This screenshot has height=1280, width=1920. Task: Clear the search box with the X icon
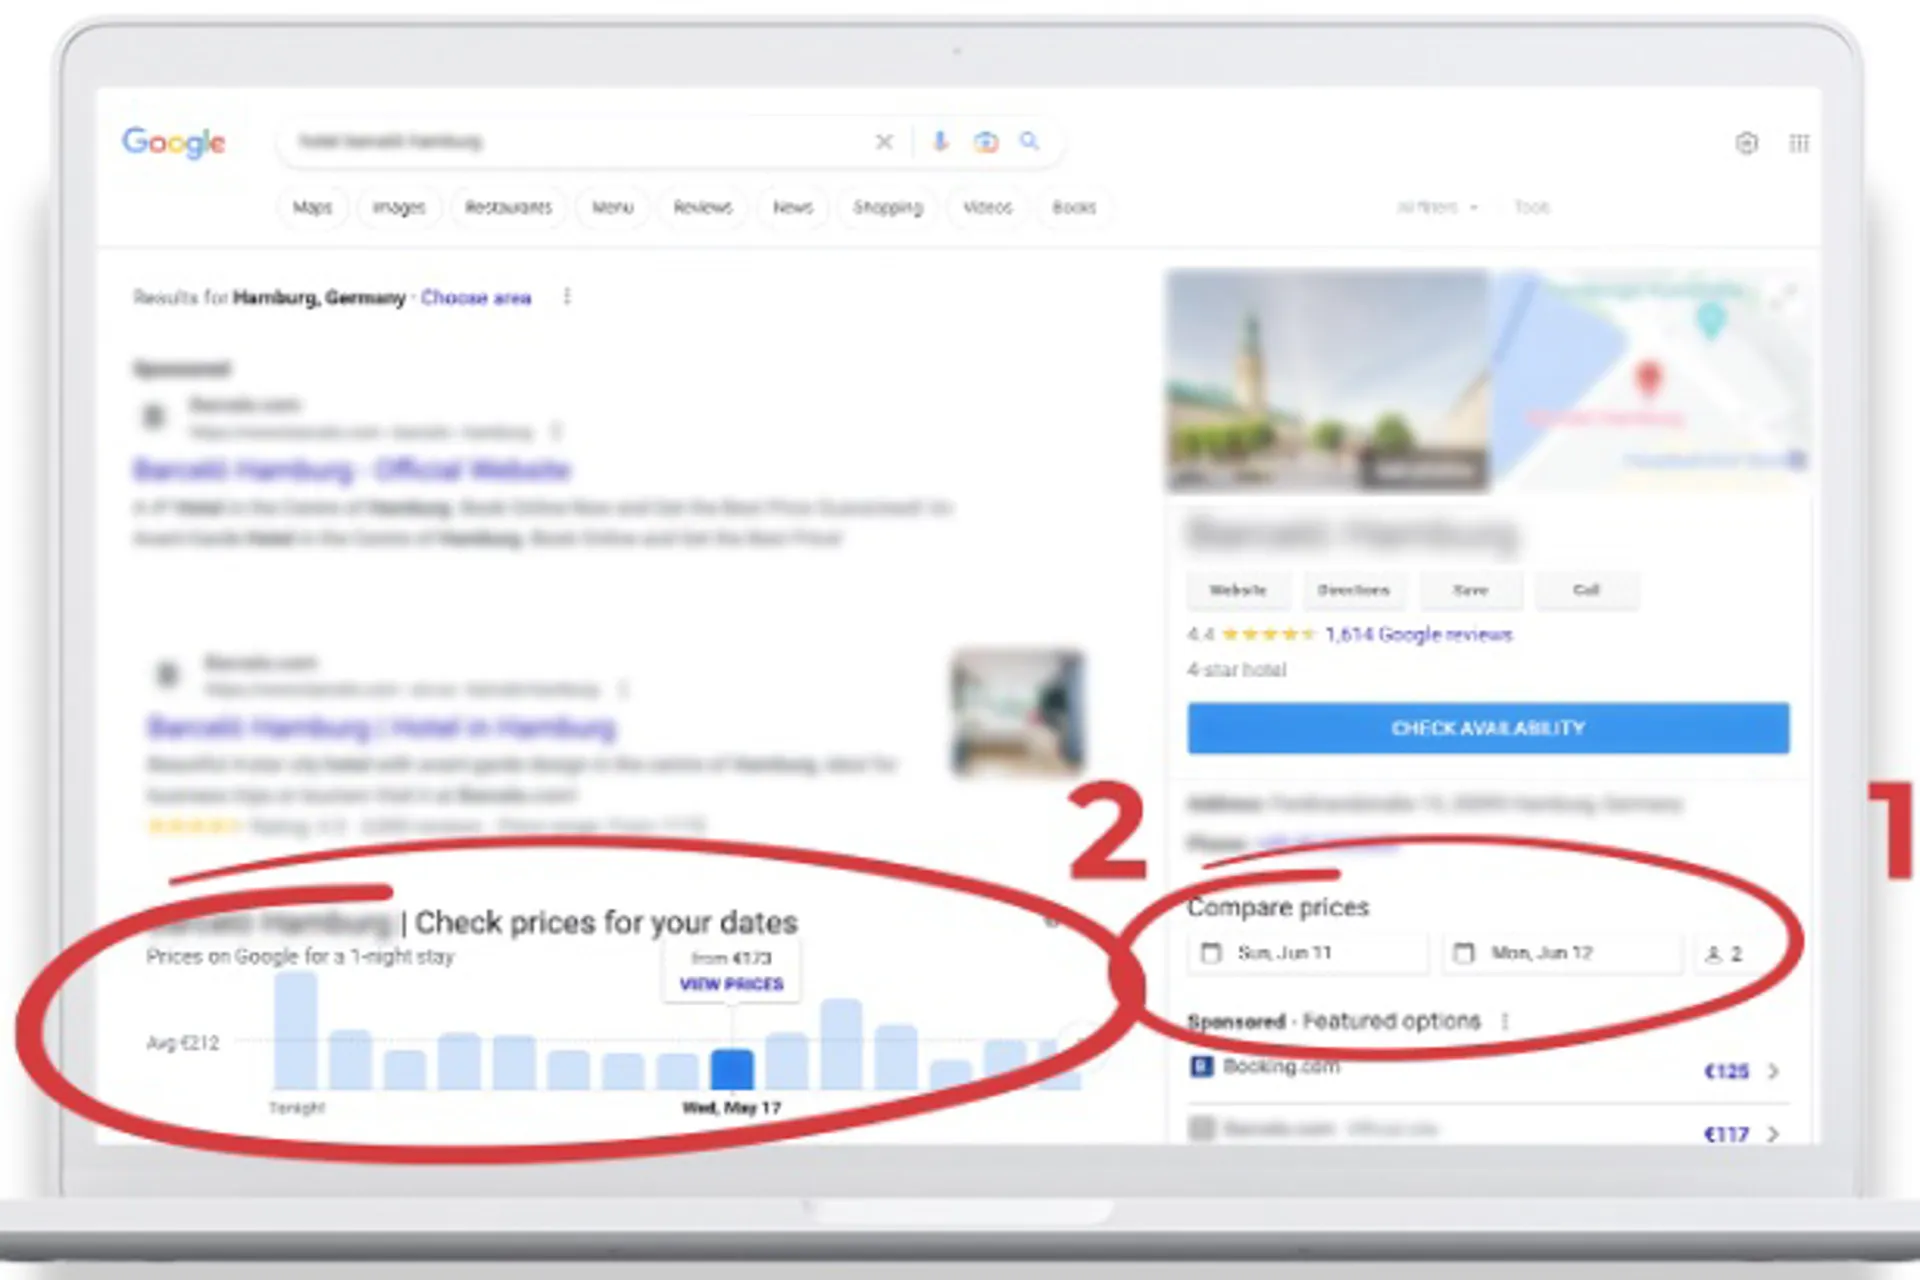click(884, 142)
